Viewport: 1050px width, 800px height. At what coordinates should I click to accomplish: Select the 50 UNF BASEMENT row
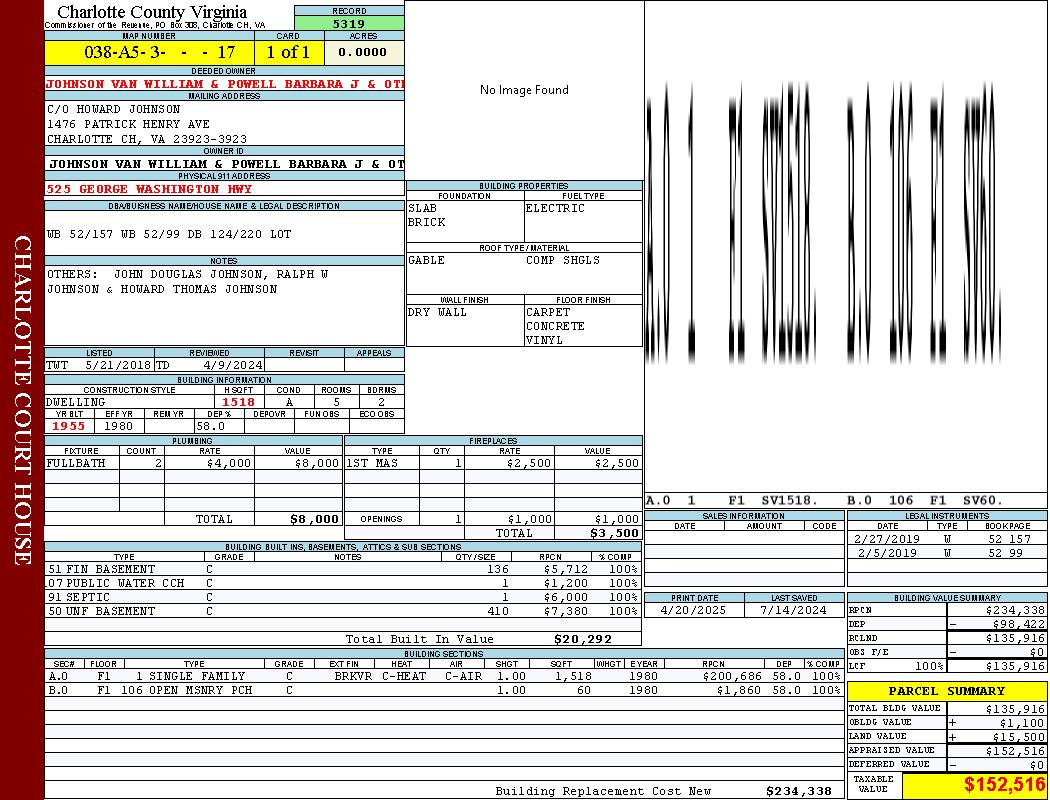343,612
